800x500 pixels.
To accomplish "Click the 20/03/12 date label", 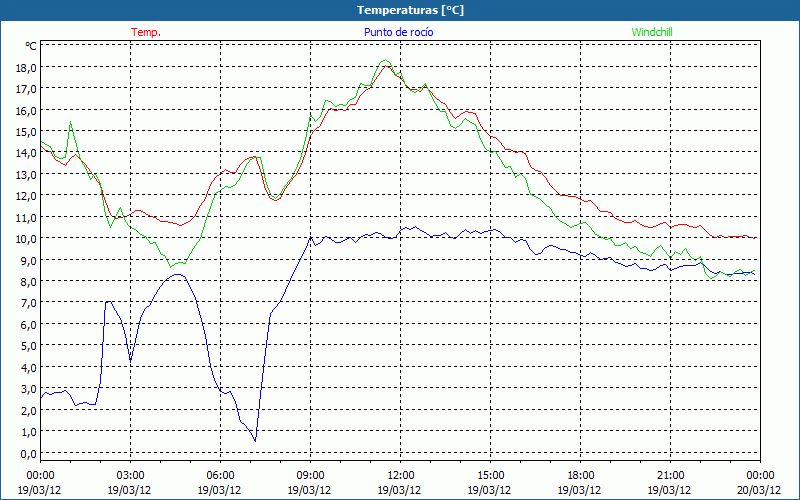I will tap(759, 490).
